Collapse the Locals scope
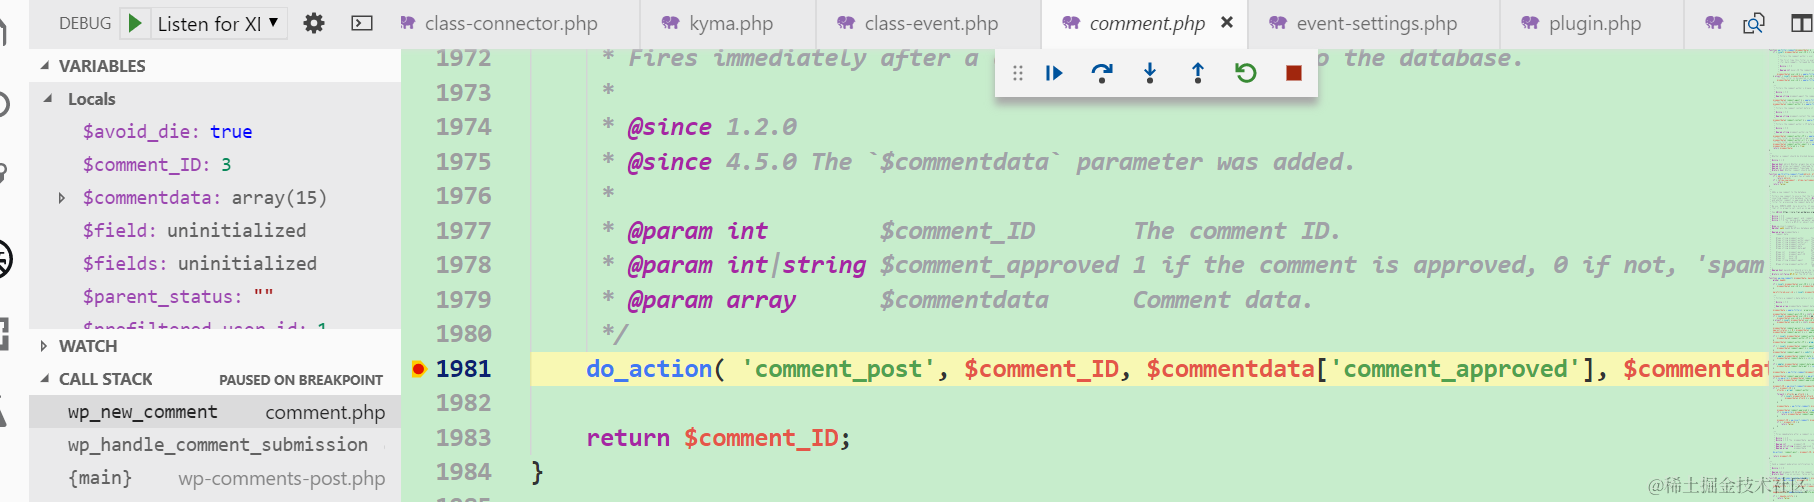The height and width of the screenshot is (502, 1814). [48, 99]
